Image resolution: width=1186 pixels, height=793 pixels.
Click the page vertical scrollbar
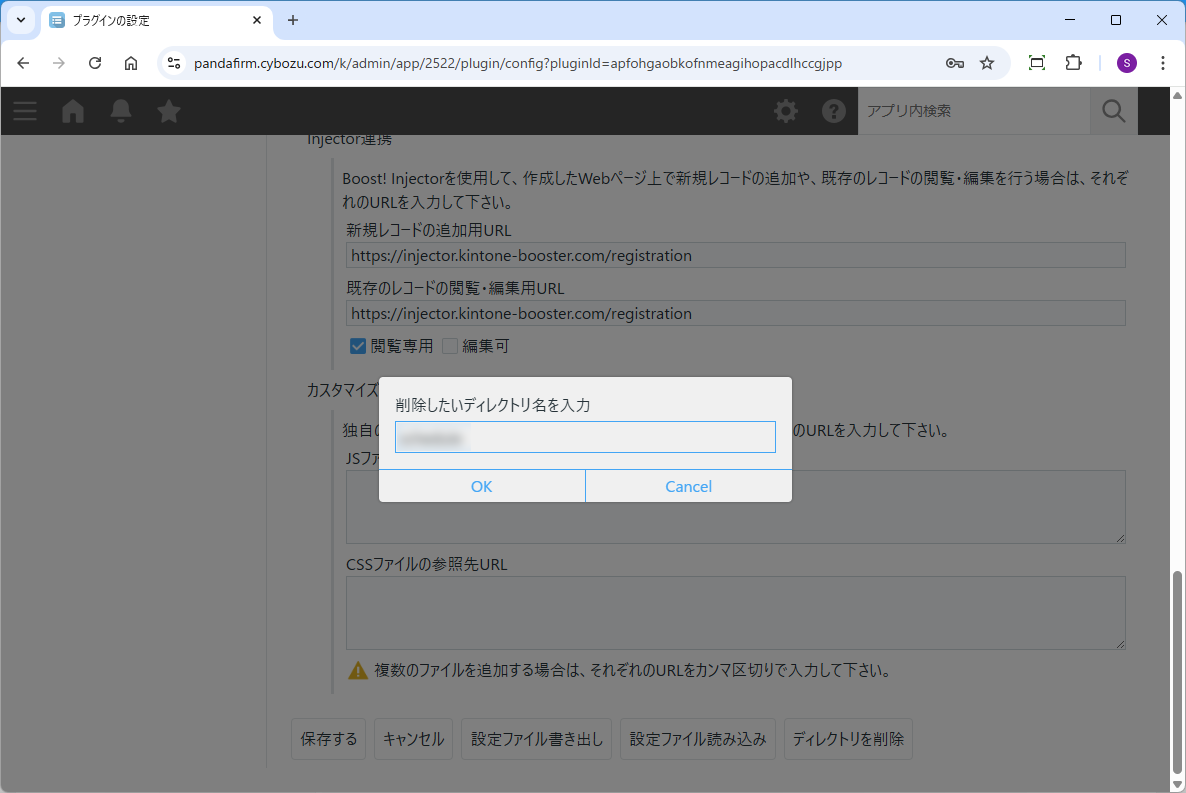pyautogui.click(x=1177, y=670)
